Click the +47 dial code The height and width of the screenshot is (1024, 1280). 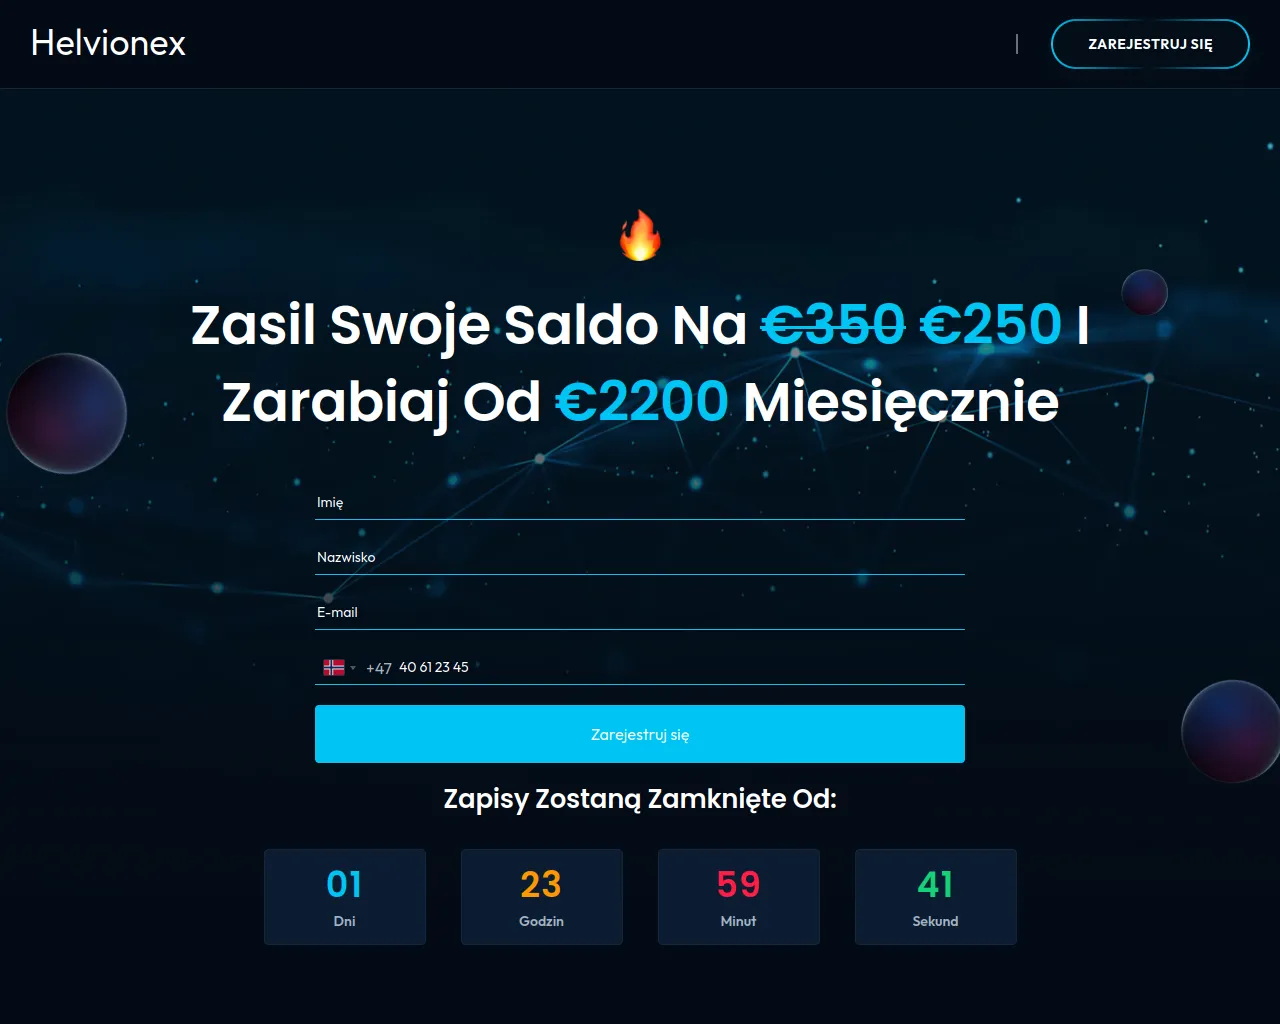(379, 668)
